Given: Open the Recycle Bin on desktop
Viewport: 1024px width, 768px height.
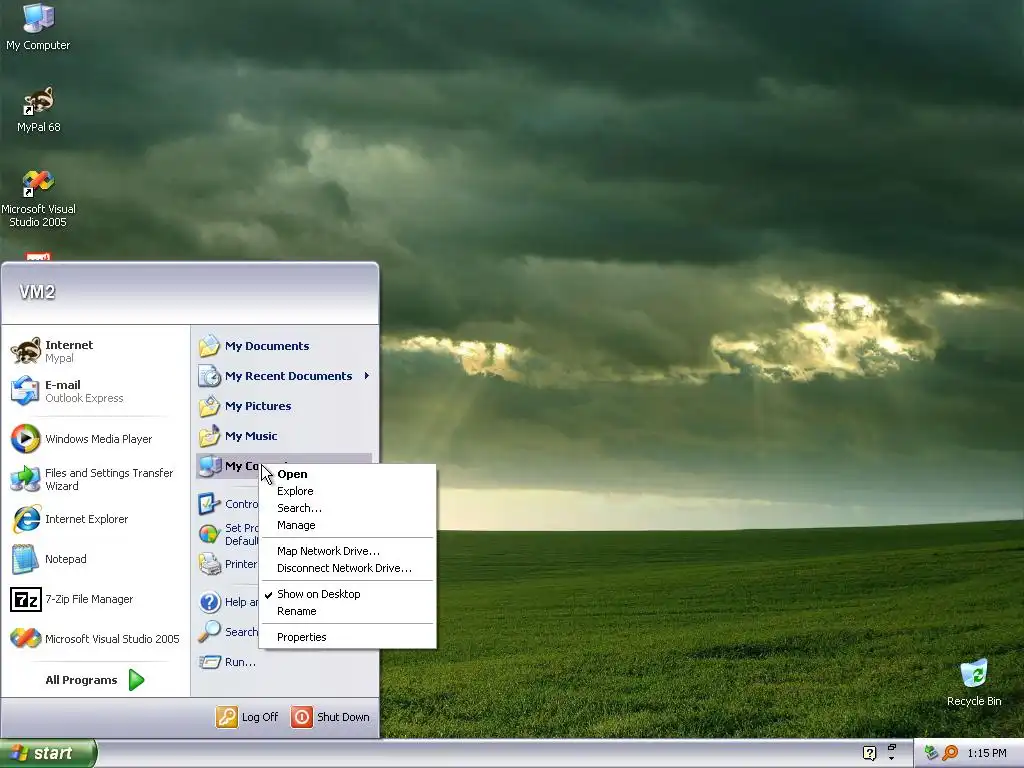Looking at the screenshot, I should (974, 682).
